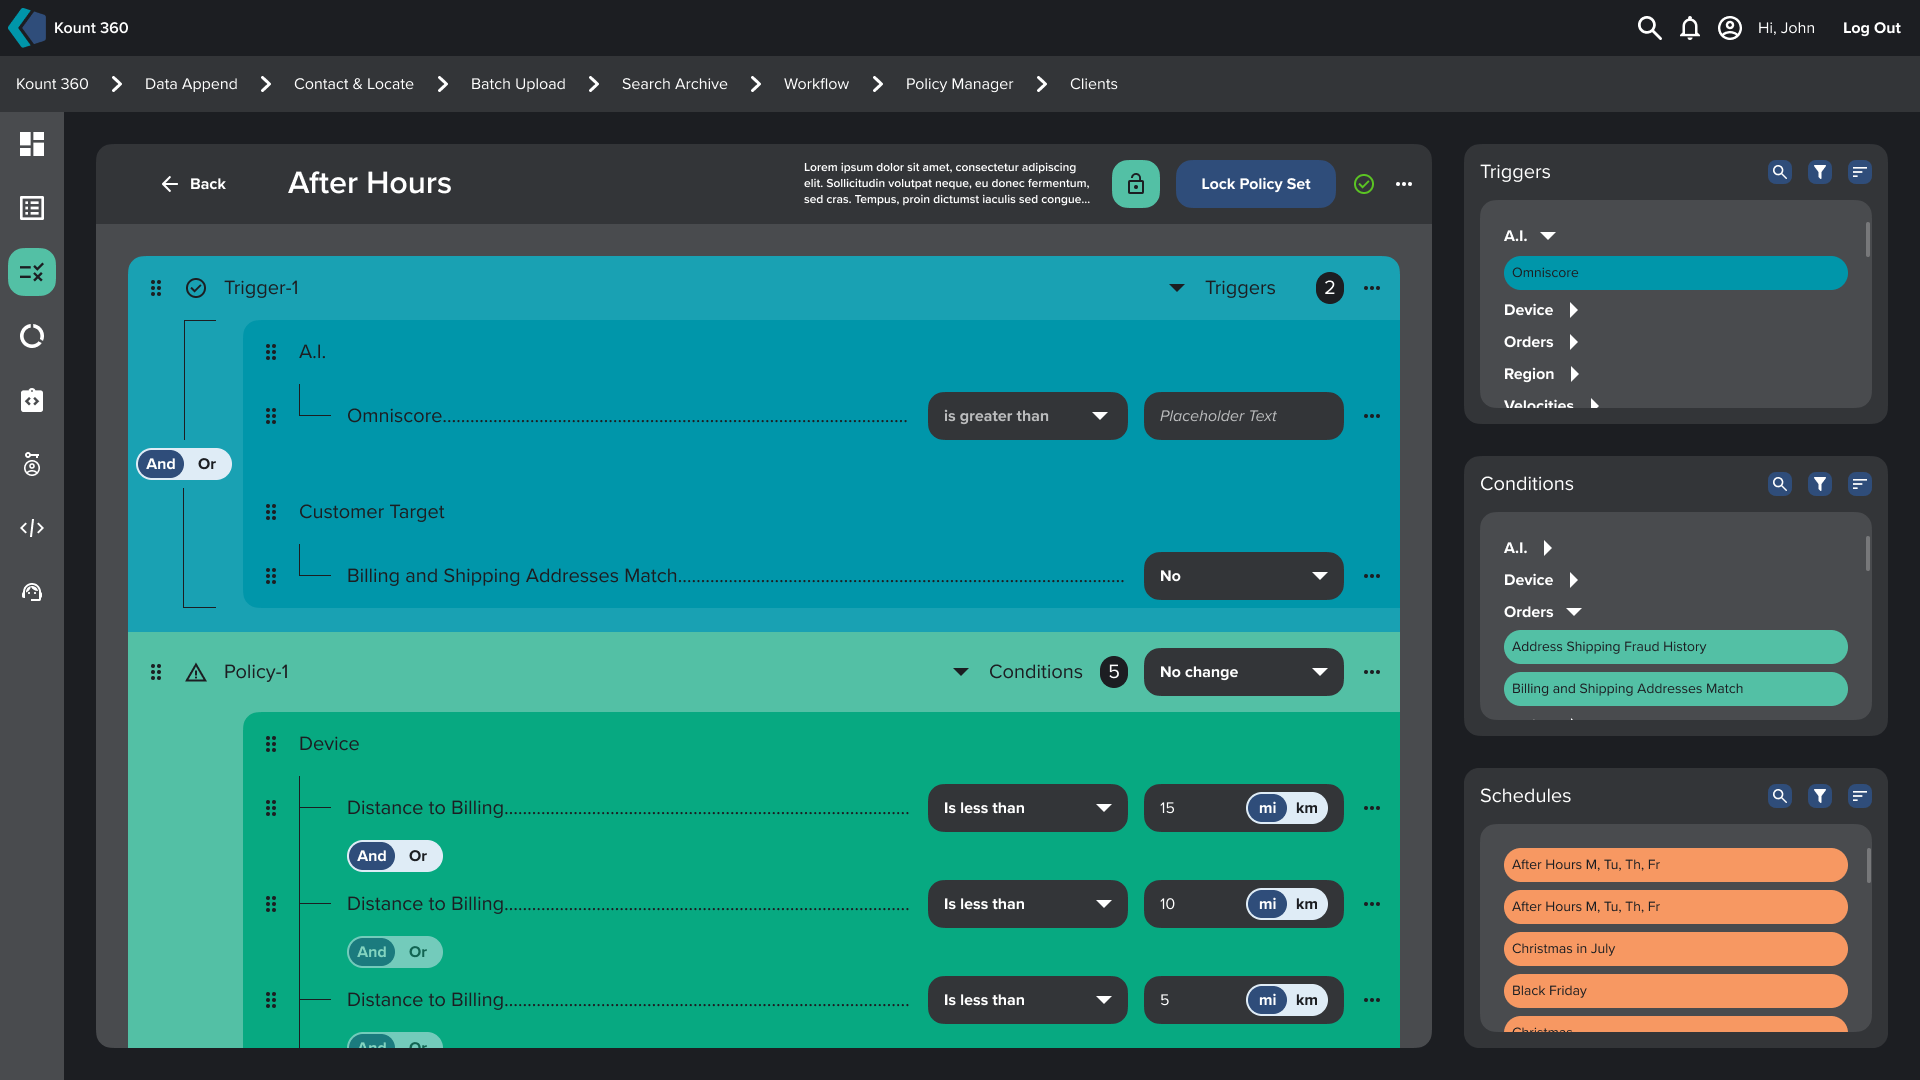
Task: Open the 'is greater than' Omniscore dropdown
Action: (x=1028, y=416)
